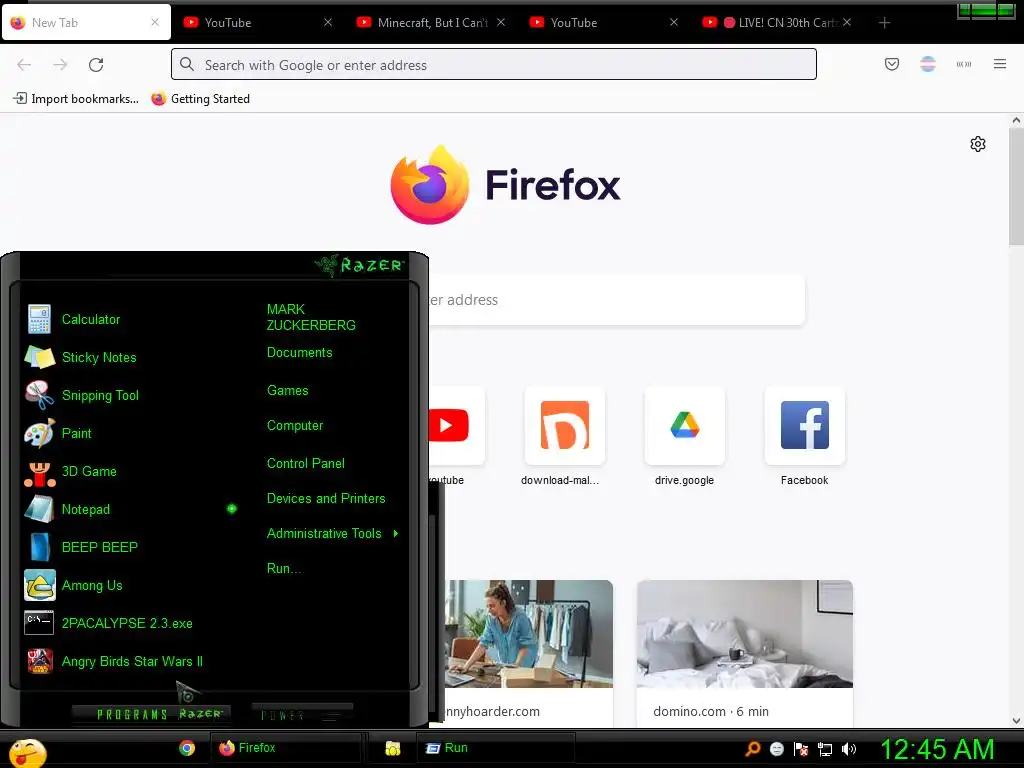Expand the Administrative Tools submenu arrow

[396, 534]
